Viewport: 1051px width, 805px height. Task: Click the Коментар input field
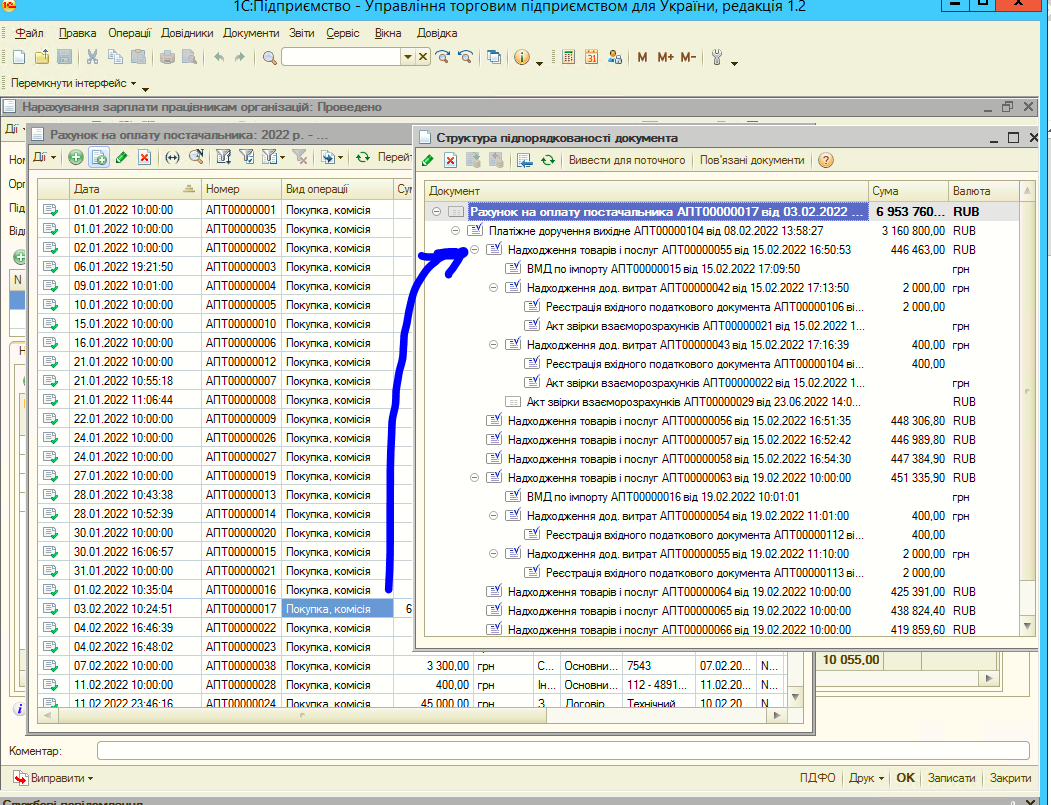point(563,751)
